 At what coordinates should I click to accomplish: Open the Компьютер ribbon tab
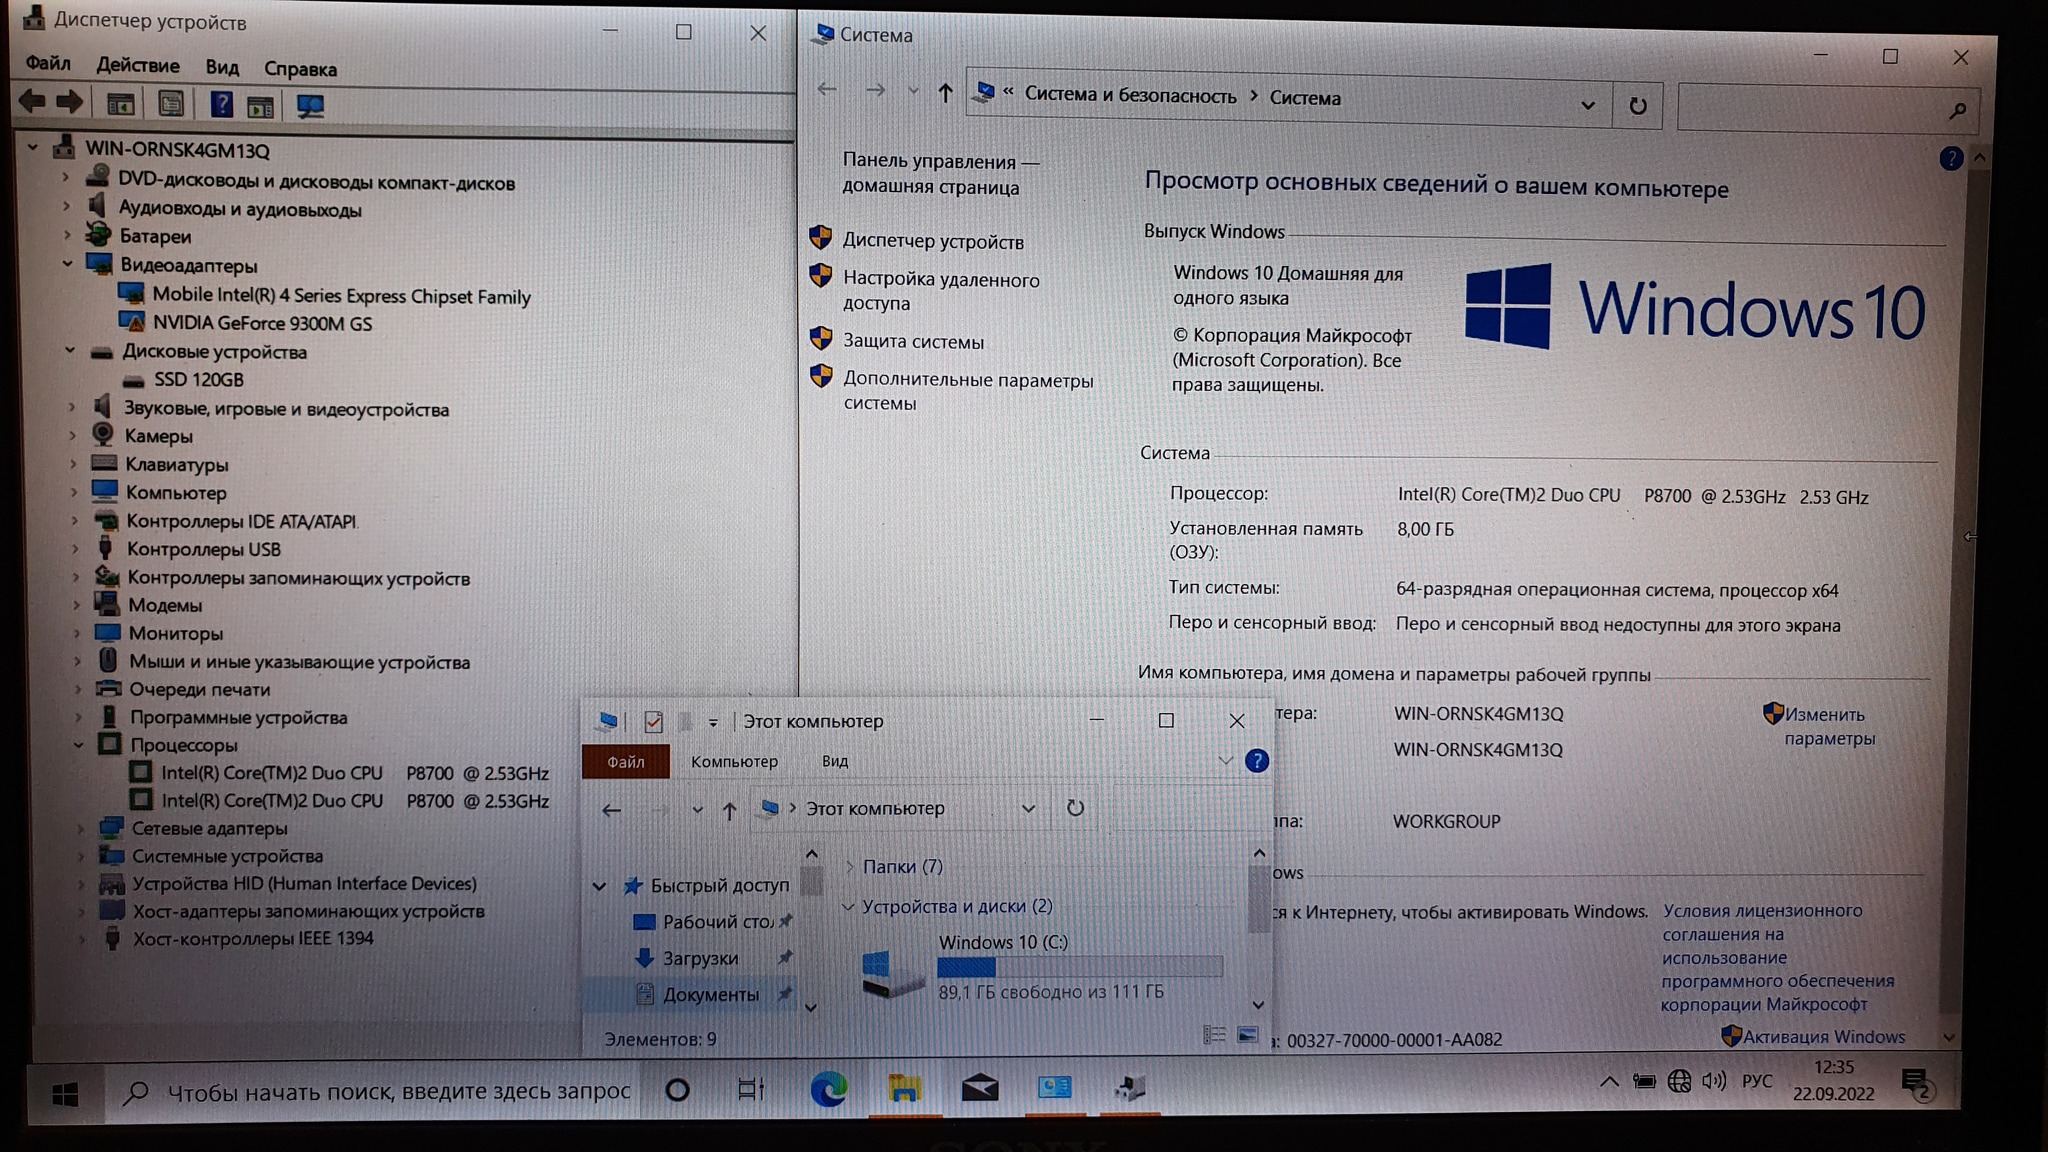(x=734, y=762)
